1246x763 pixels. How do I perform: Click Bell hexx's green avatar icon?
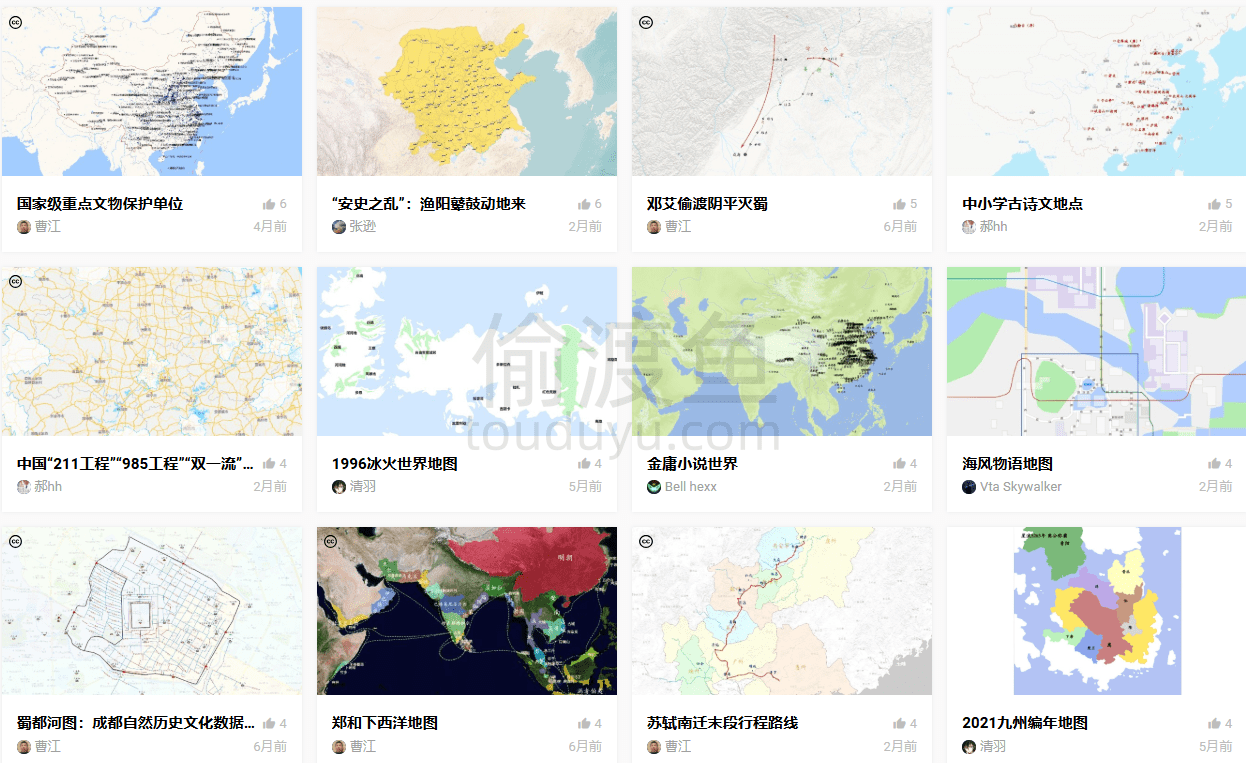coord(654,487)
